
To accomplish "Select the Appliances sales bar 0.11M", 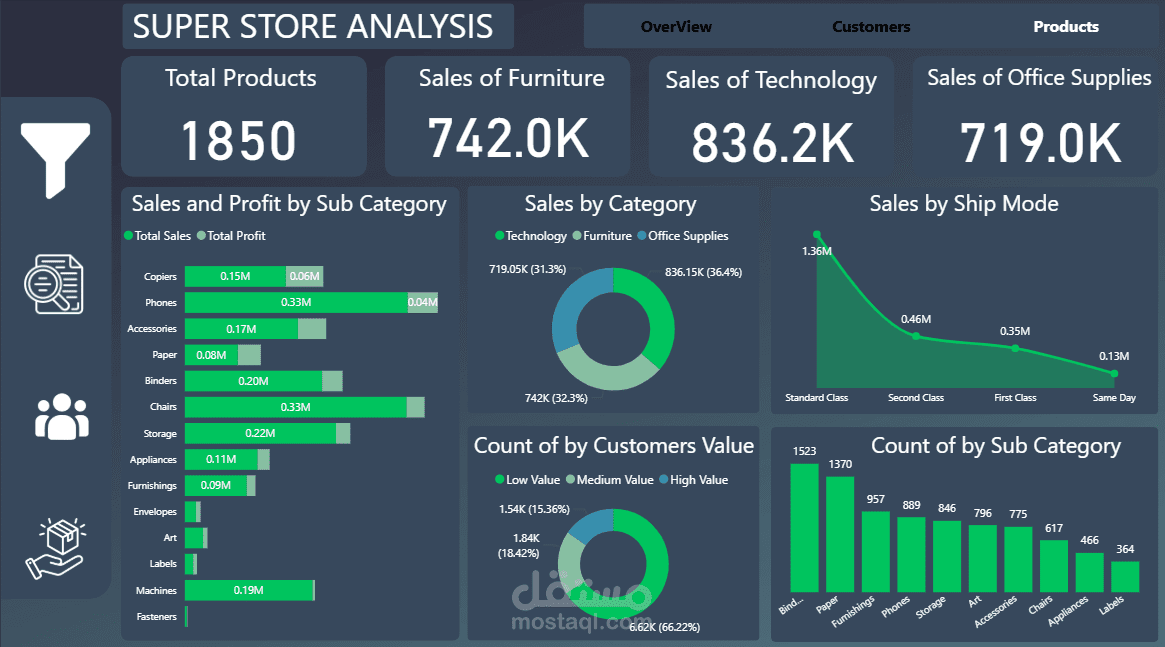I will point(221,459).
